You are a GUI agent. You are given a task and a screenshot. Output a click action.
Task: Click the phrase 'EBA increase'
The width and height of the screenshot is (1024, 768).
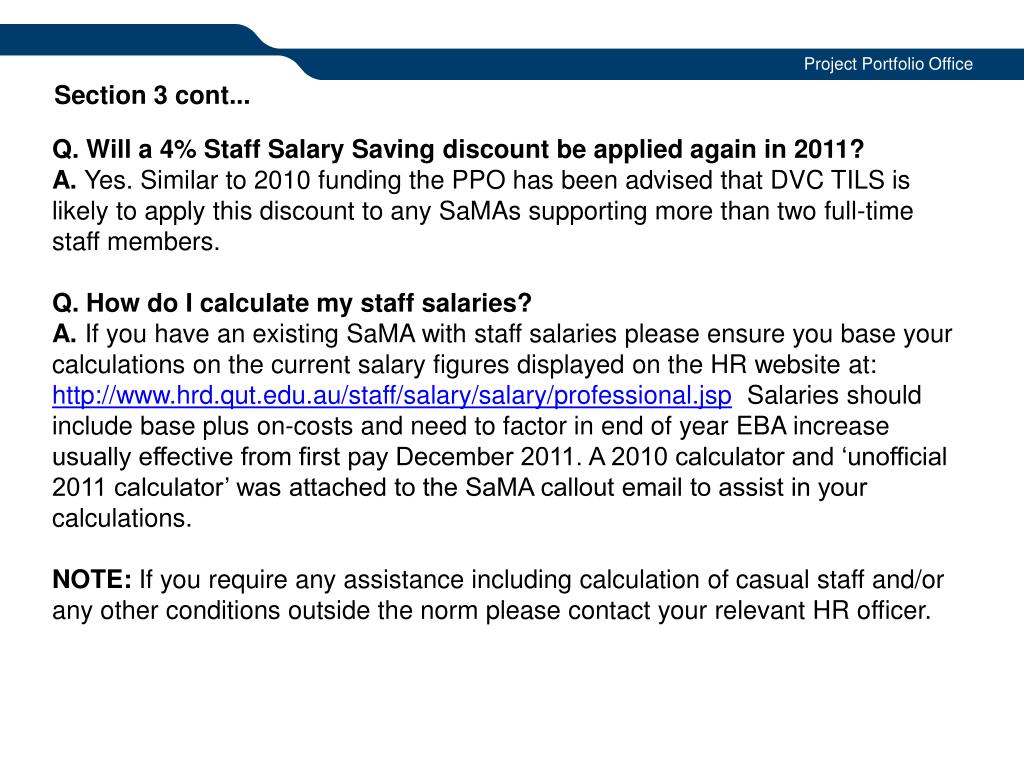(812, 426)
